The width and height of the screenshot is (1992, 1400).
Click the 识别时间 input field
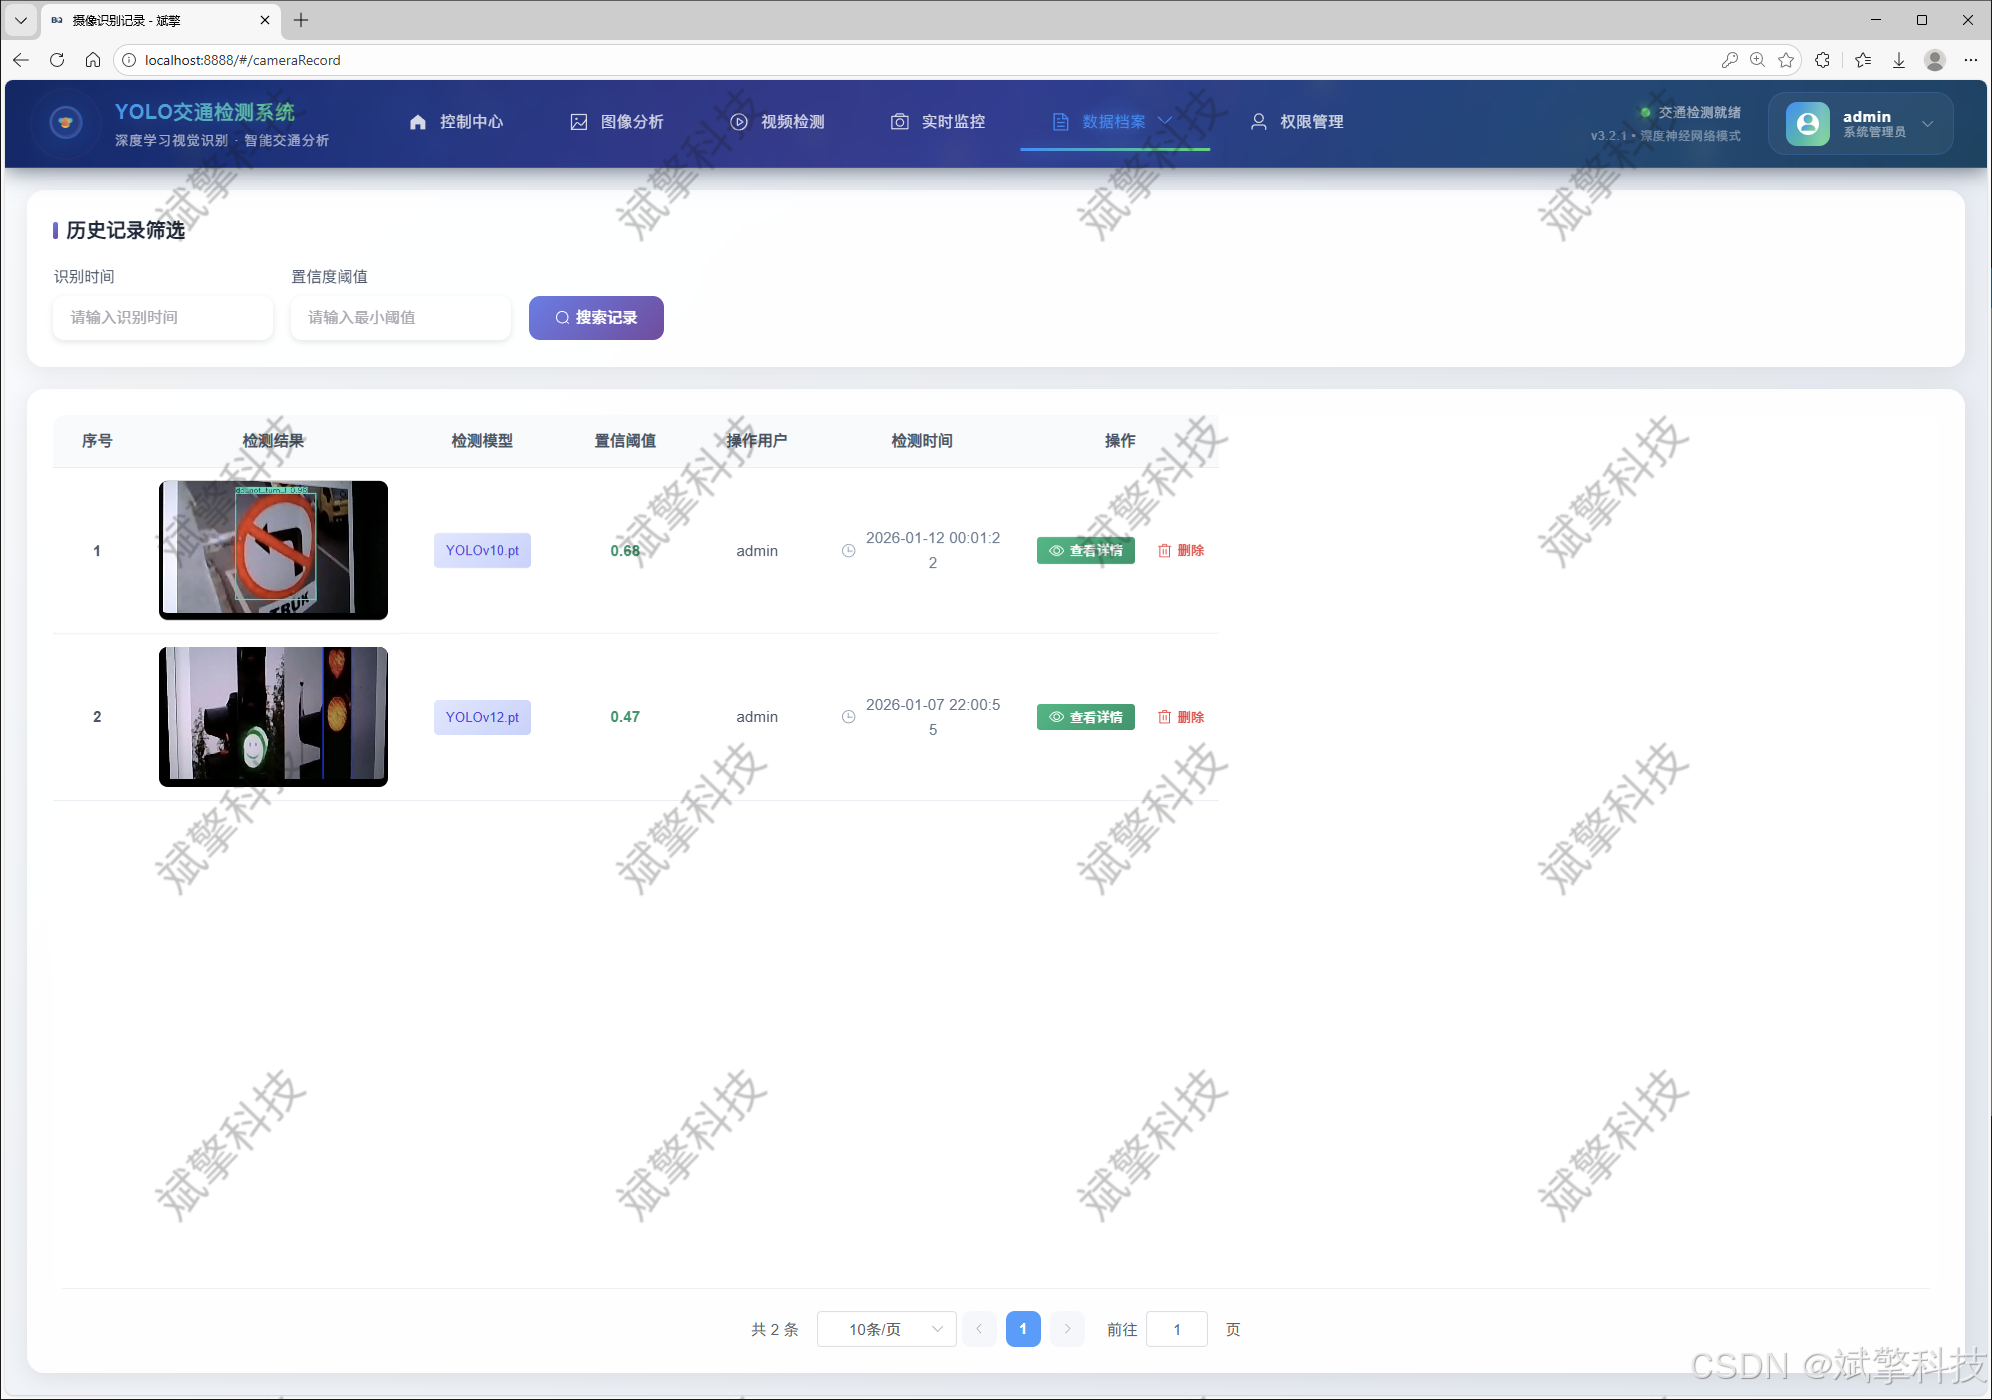pos(163,317)
